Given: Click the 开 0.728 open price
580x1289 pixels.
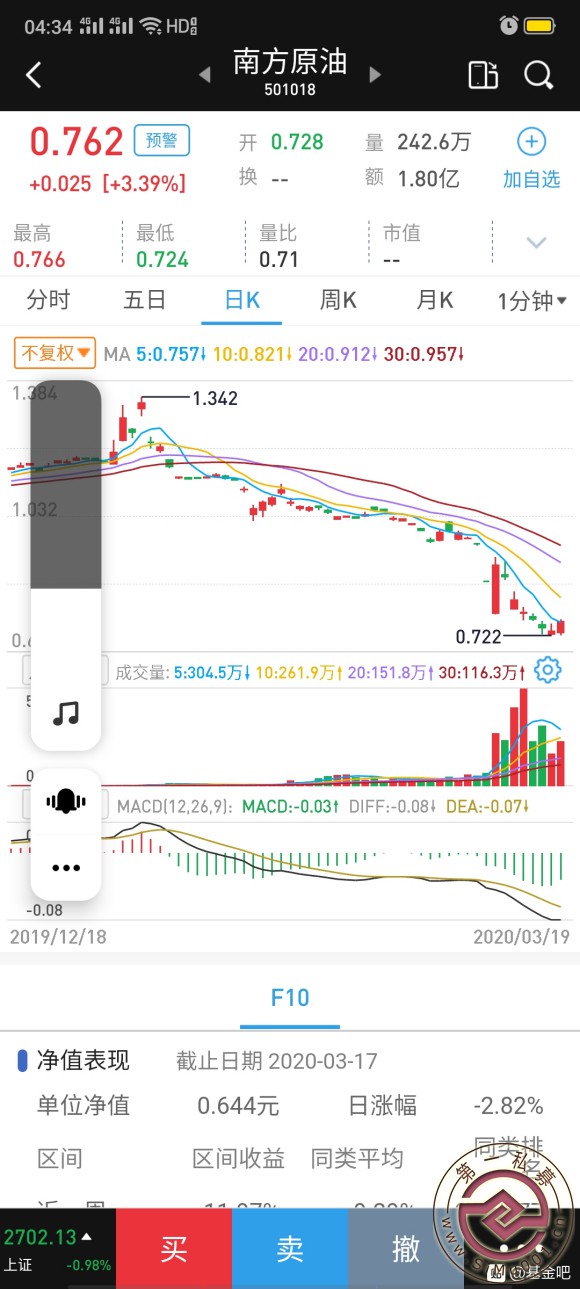Looking at the screenshot, I should (297, 142).
